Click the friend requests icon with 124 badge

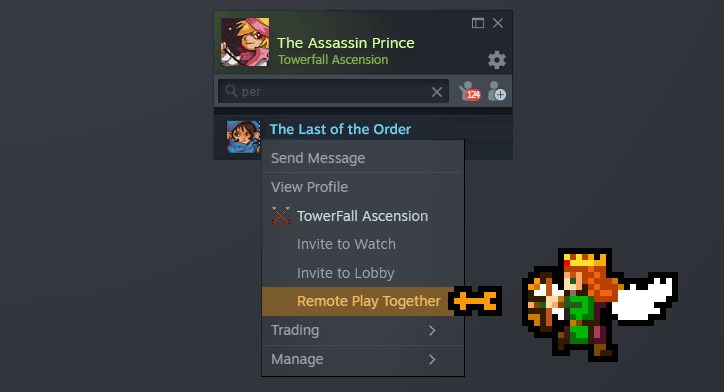point(470,91)
